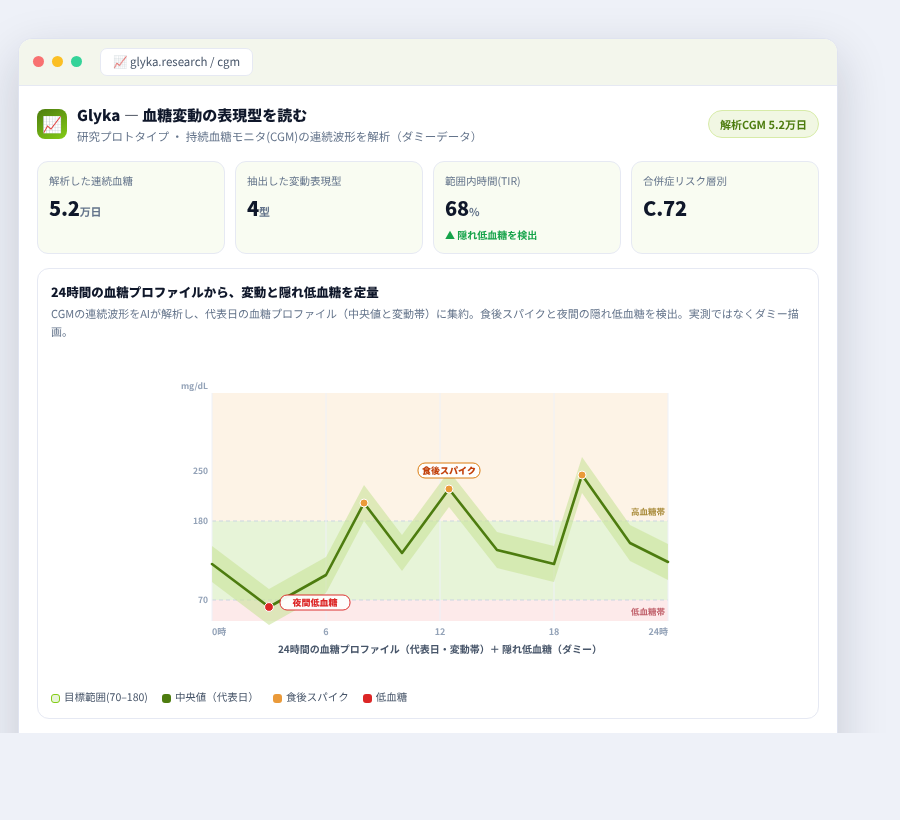Image resolution: width=900 pixels, height=820 pixels.
Task: Click the Glyka chart logo icon
Action: pyautogui.click(x=52, y=124)
